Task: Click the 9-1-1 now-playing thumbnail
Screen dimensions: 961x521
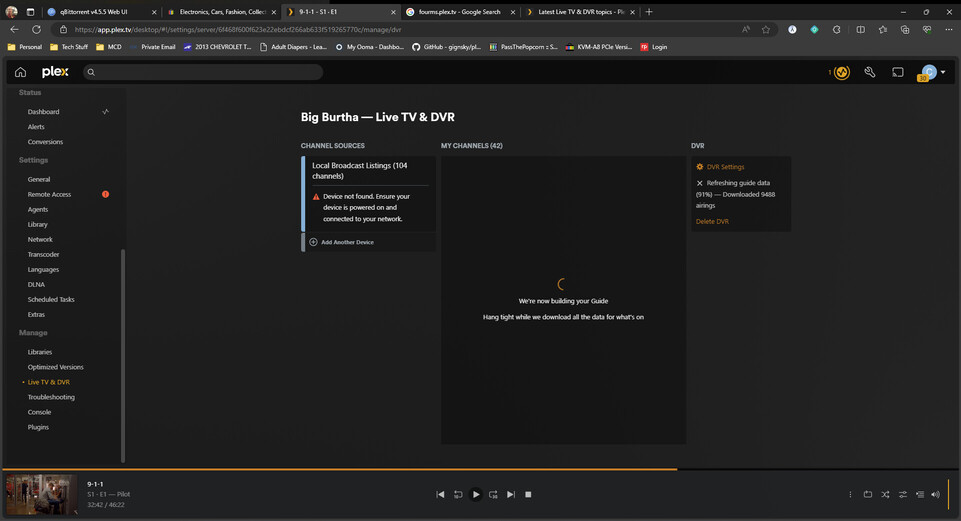Action: (42, 494)
